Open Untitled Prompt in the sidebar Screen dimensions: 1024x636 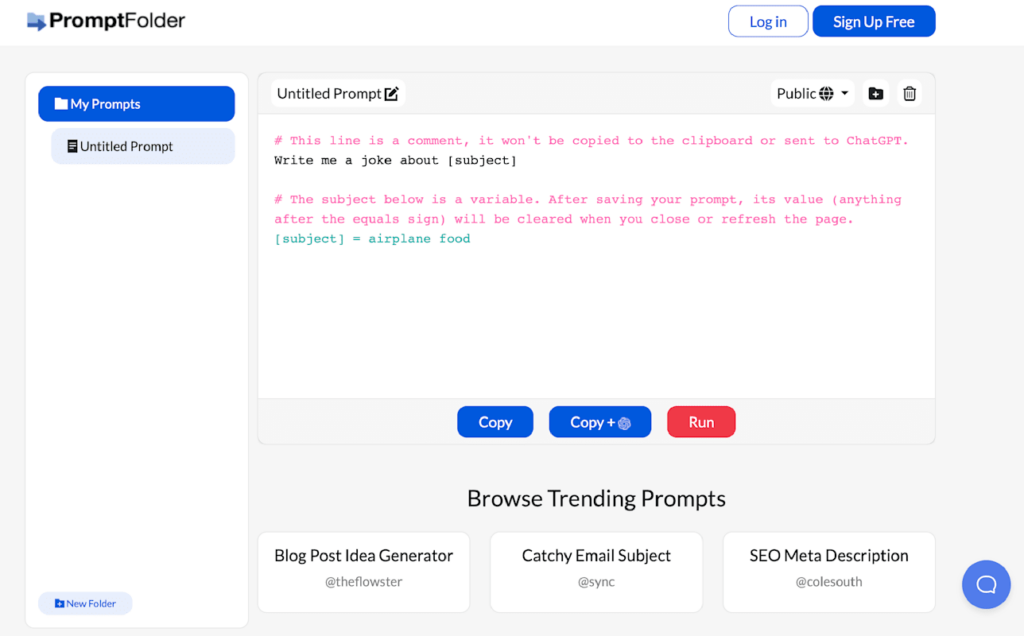pyautogui.click(x=143, y=146)
